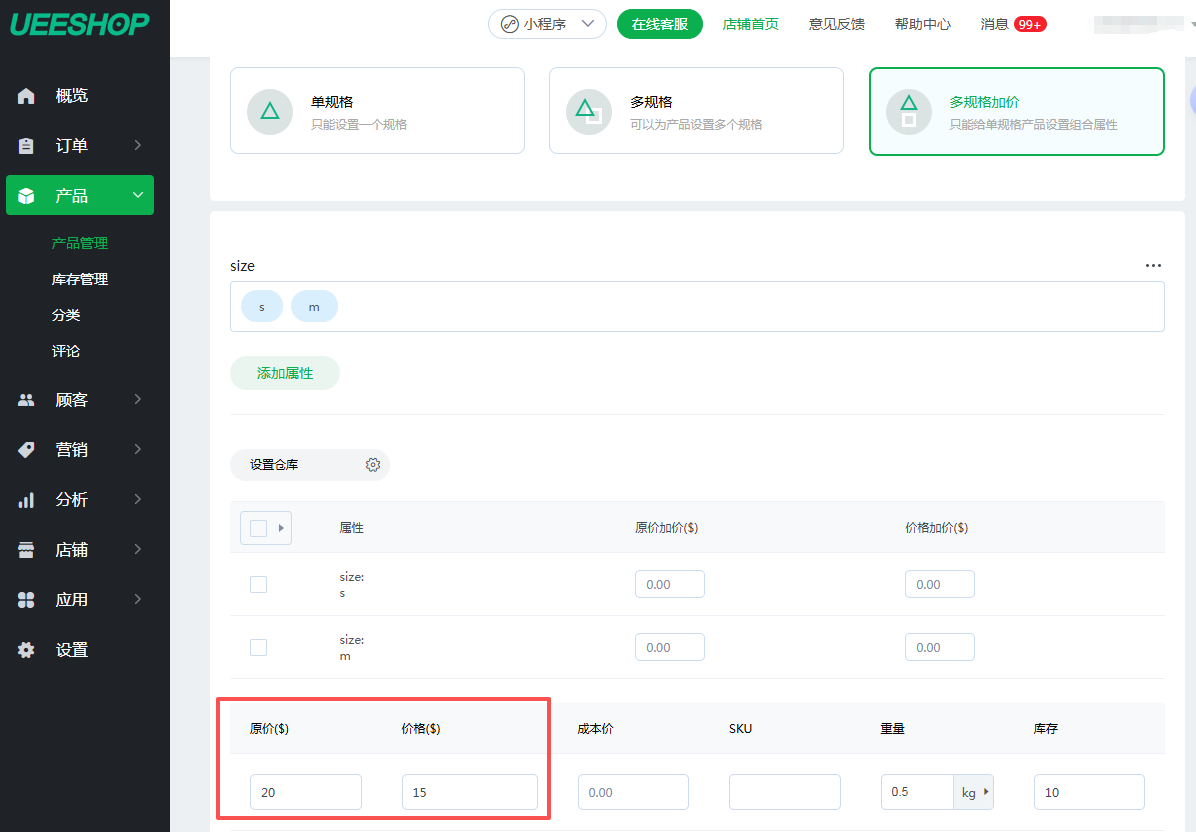
Task: Click the 原价($) input field showing 20
Action: pos(305,792)
